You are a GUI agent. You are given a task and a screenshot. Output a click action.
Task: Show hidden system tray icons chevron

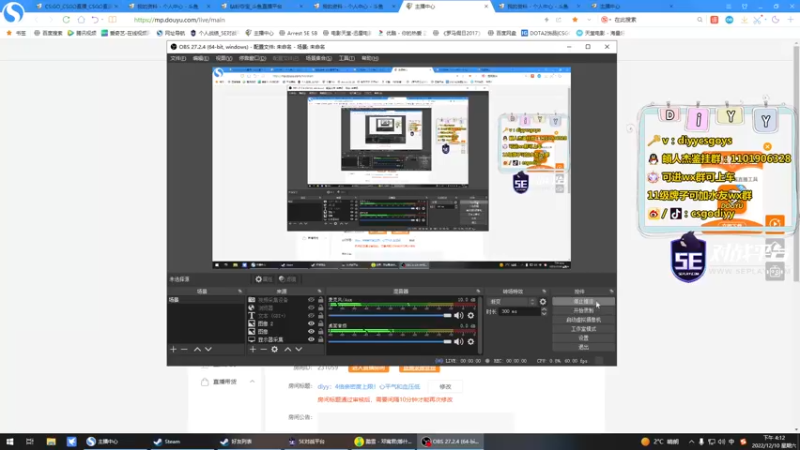(x=691, y=442)
